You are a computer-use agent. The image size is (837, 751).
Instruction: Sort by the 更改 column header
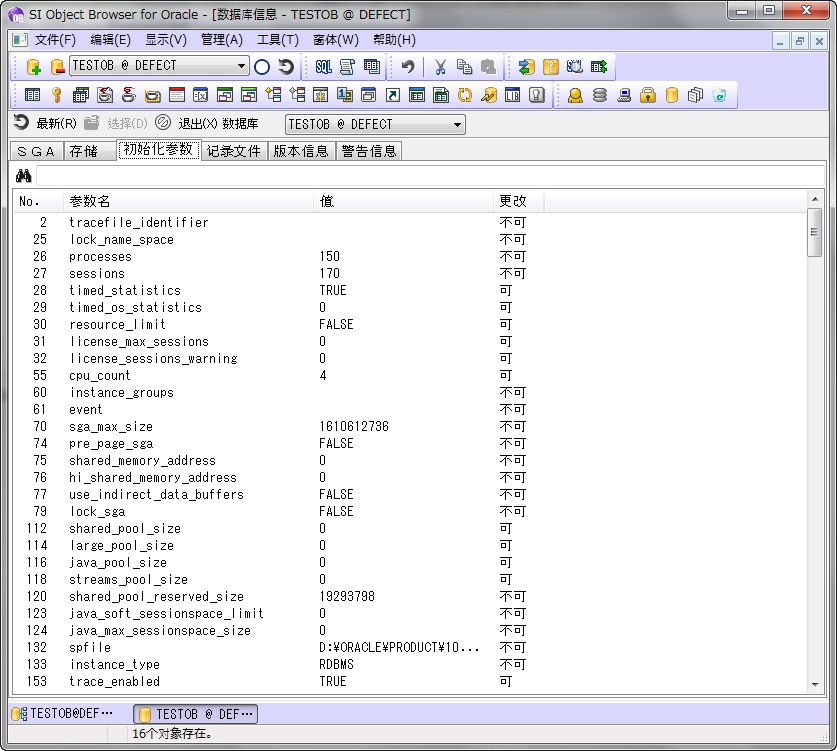(518, 201)
